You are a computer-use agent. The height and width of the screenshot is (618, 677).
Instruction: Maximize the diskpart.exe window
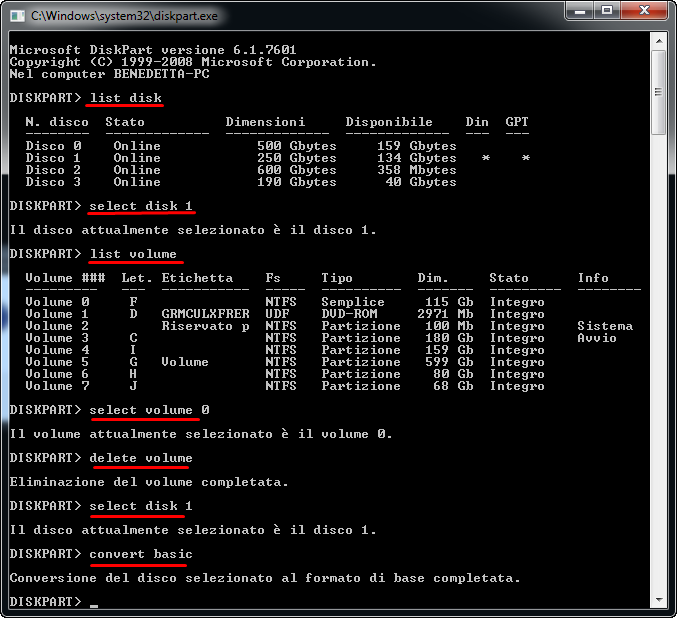607,11
